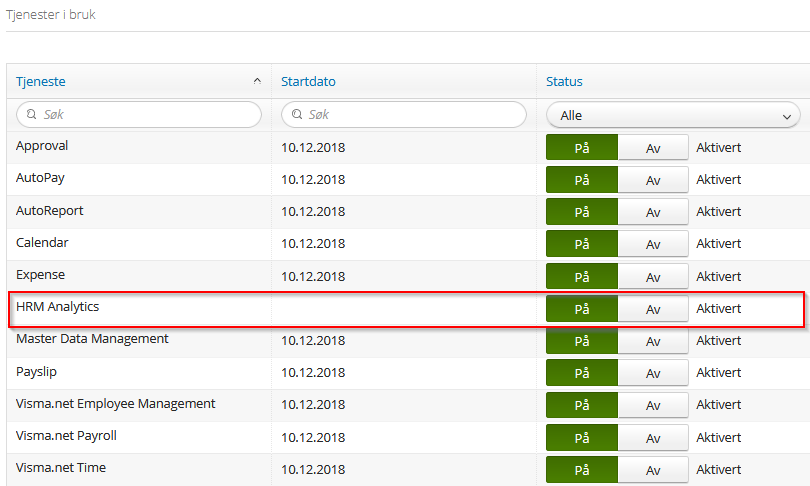
Task: Turn Payslip off with Av
Action: pos(653,373)
